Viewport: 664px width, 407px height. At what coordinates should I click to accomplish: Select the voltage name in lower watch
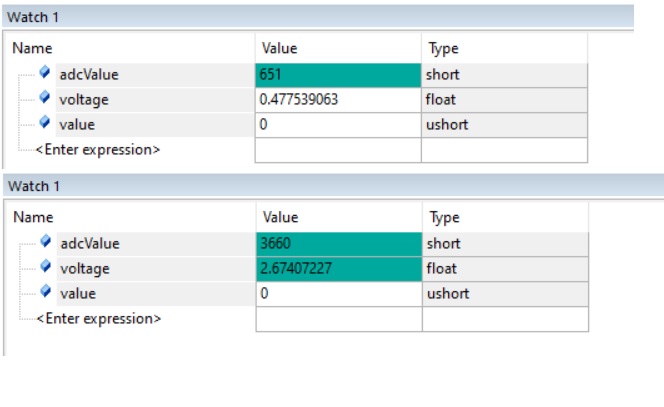pos(85,269)
